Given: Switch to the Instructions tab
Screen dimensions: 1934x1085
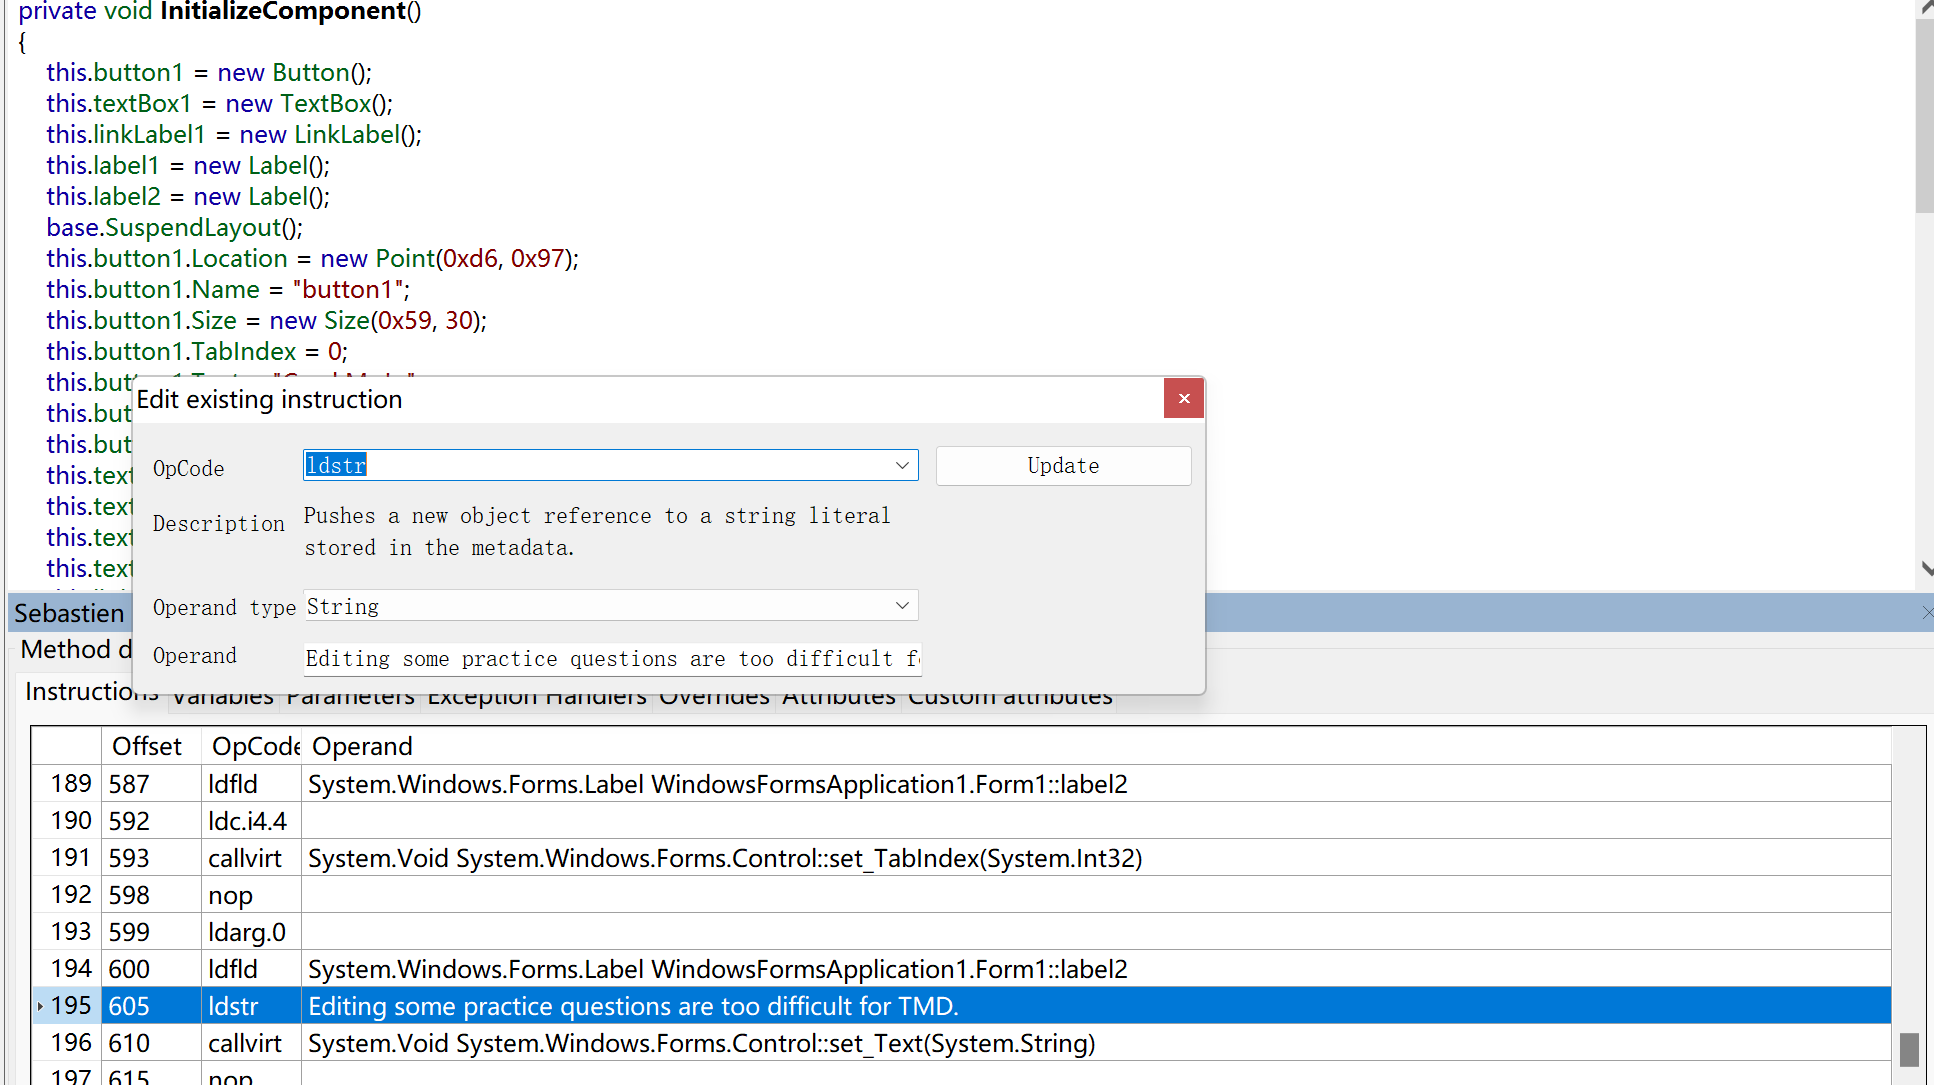Looking at the screenshot, I should pyautogui.click(x=90, y=692).
